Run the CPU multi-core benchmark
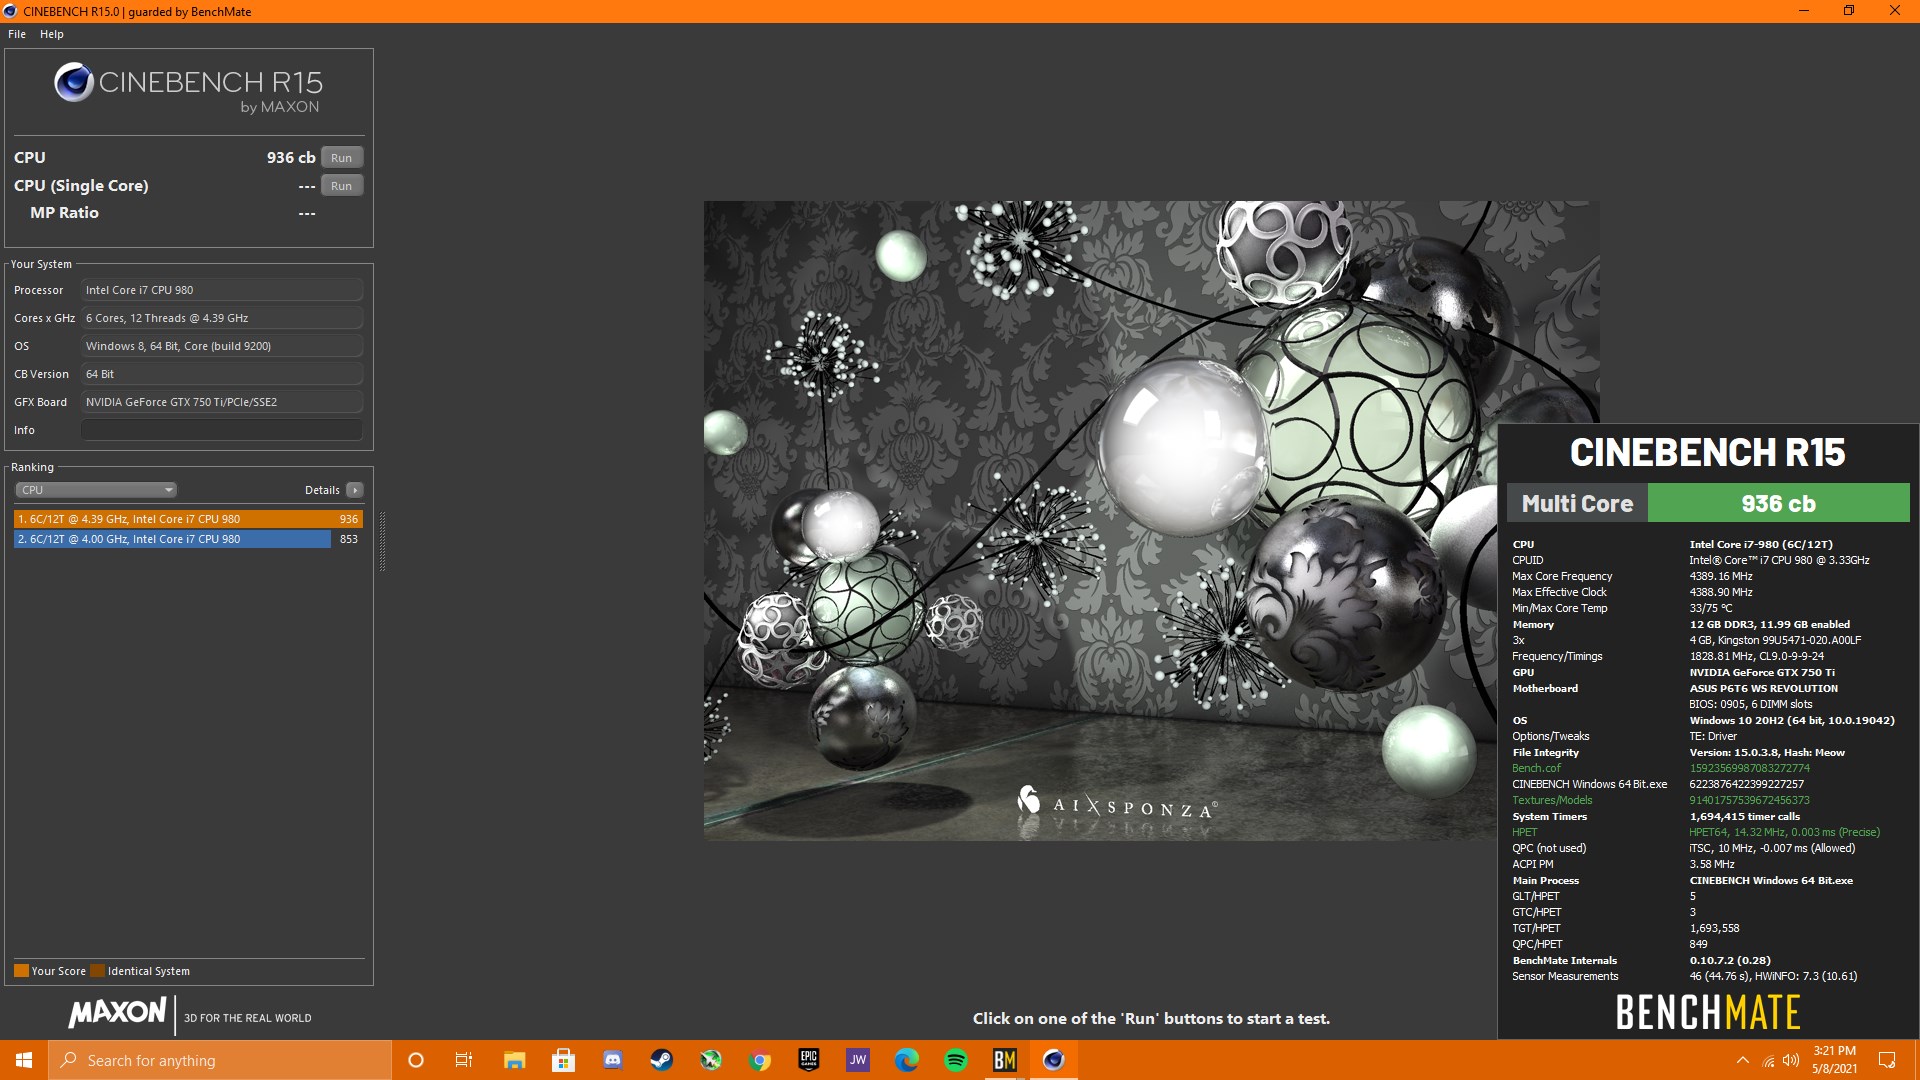The image size is (1920, 1080). coord(341,158)
